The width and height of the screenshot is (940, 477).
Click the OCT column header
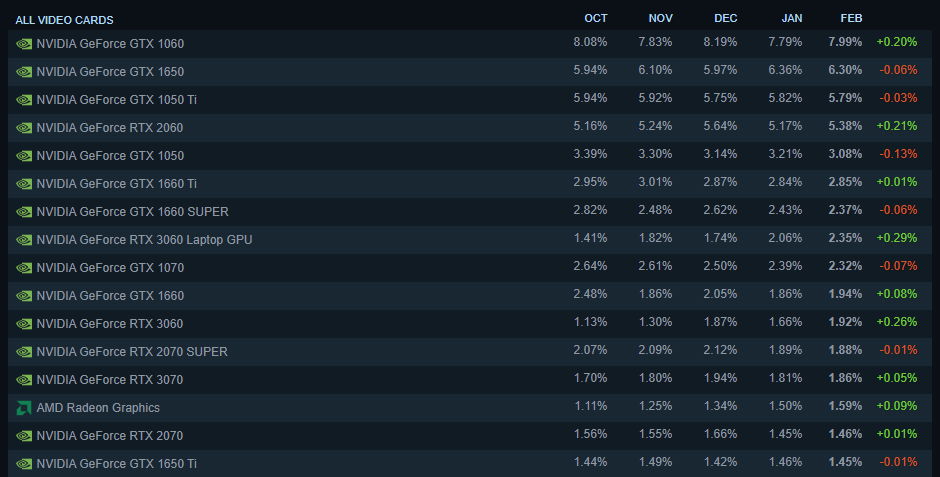(595, 18)
